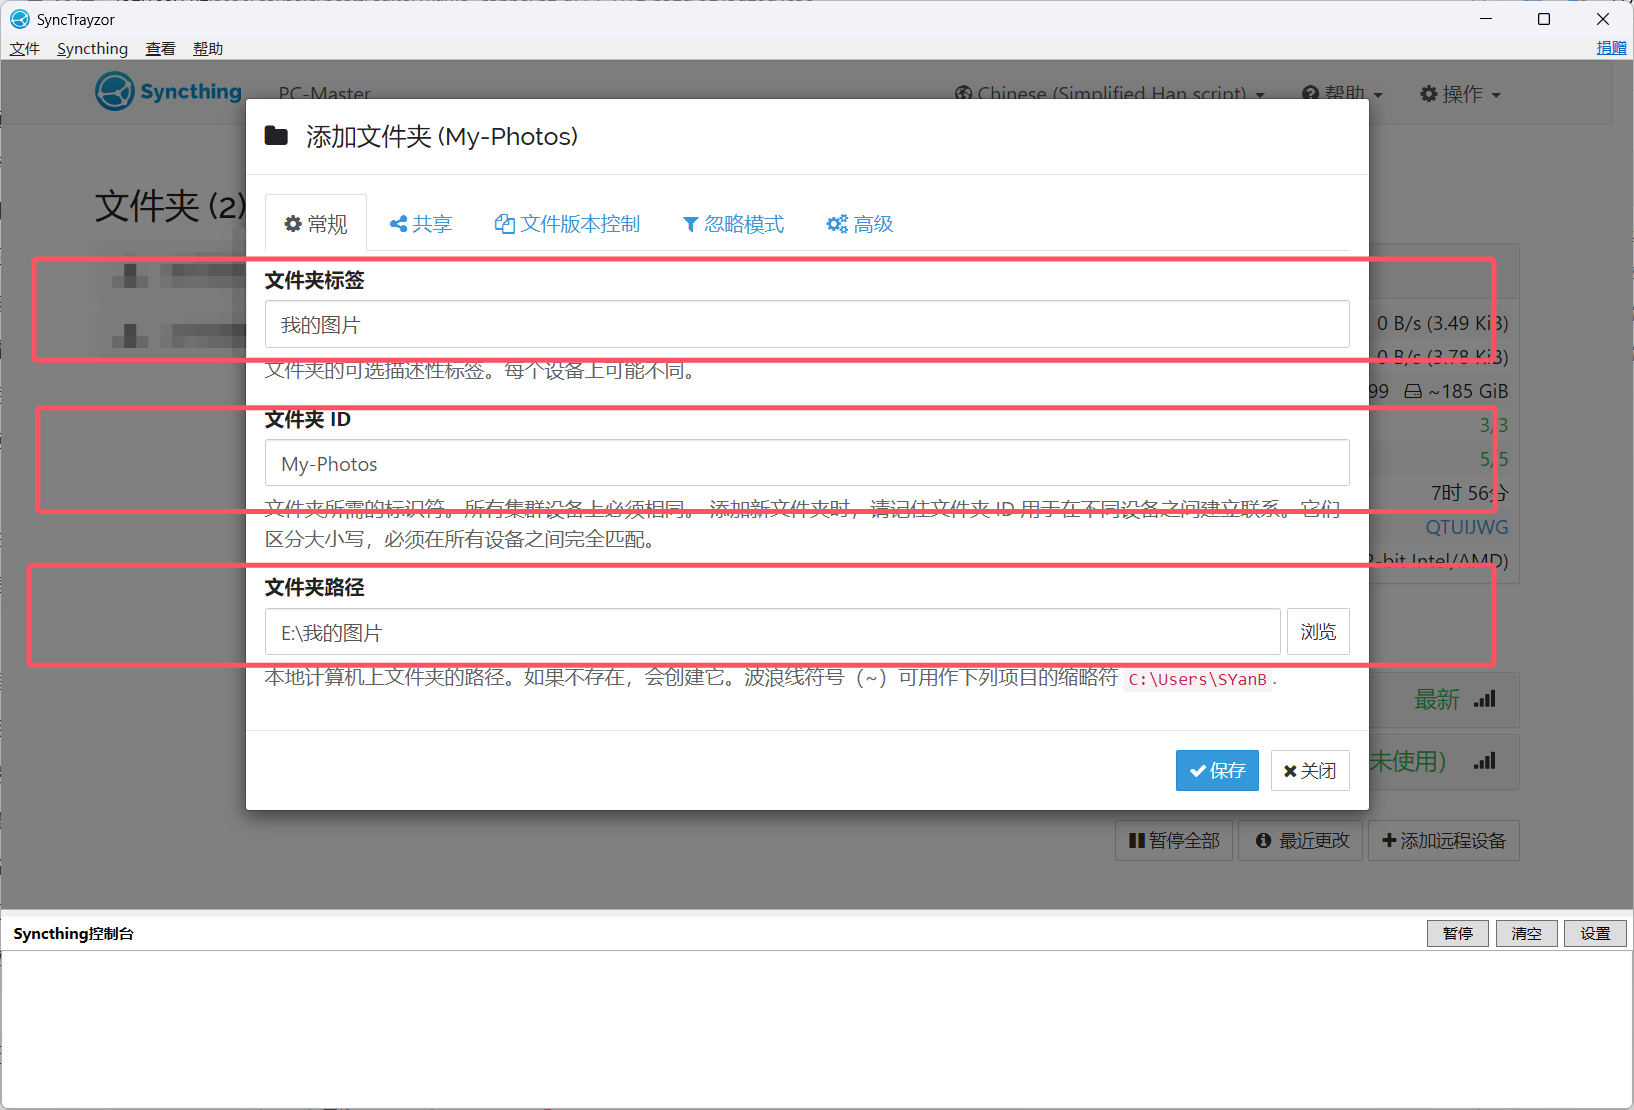Click the 文件夹 ID input field
Viewport: 1634px width, 1110px height.
click(x=806, y=464)
